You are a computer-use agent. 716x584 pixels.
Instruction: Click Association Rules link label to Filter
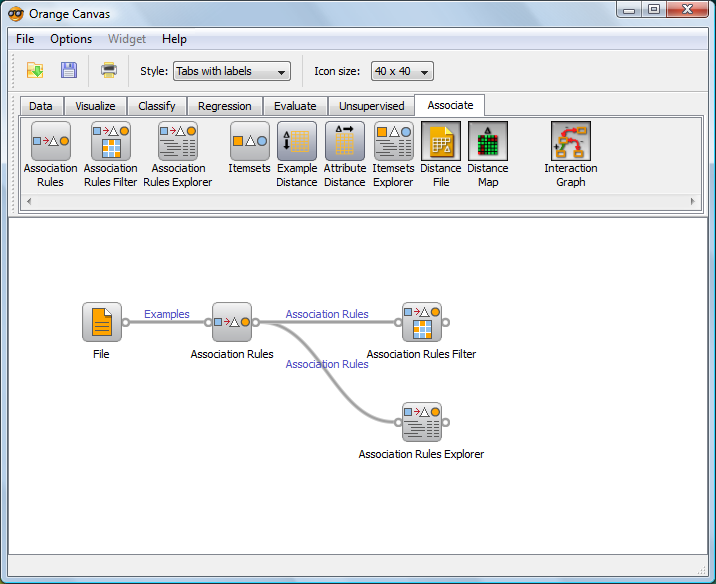327,314
